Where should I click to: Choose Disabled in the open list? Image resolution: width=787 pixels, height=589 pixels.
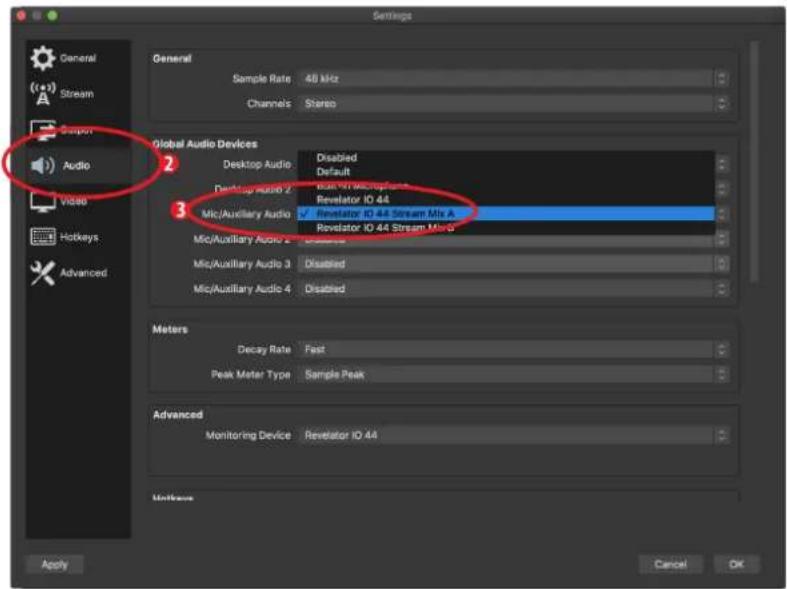[x=506, y=158]
